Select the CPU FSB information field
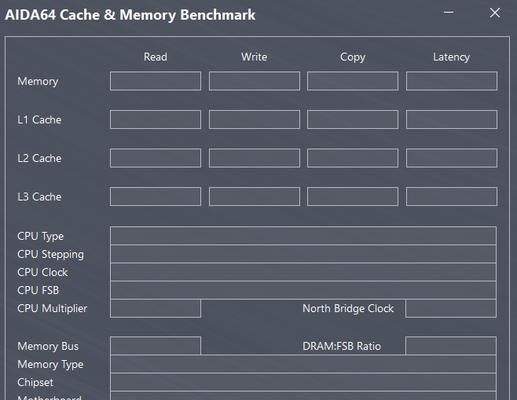The height and width of the screenshot is (400, 517). 303,290
